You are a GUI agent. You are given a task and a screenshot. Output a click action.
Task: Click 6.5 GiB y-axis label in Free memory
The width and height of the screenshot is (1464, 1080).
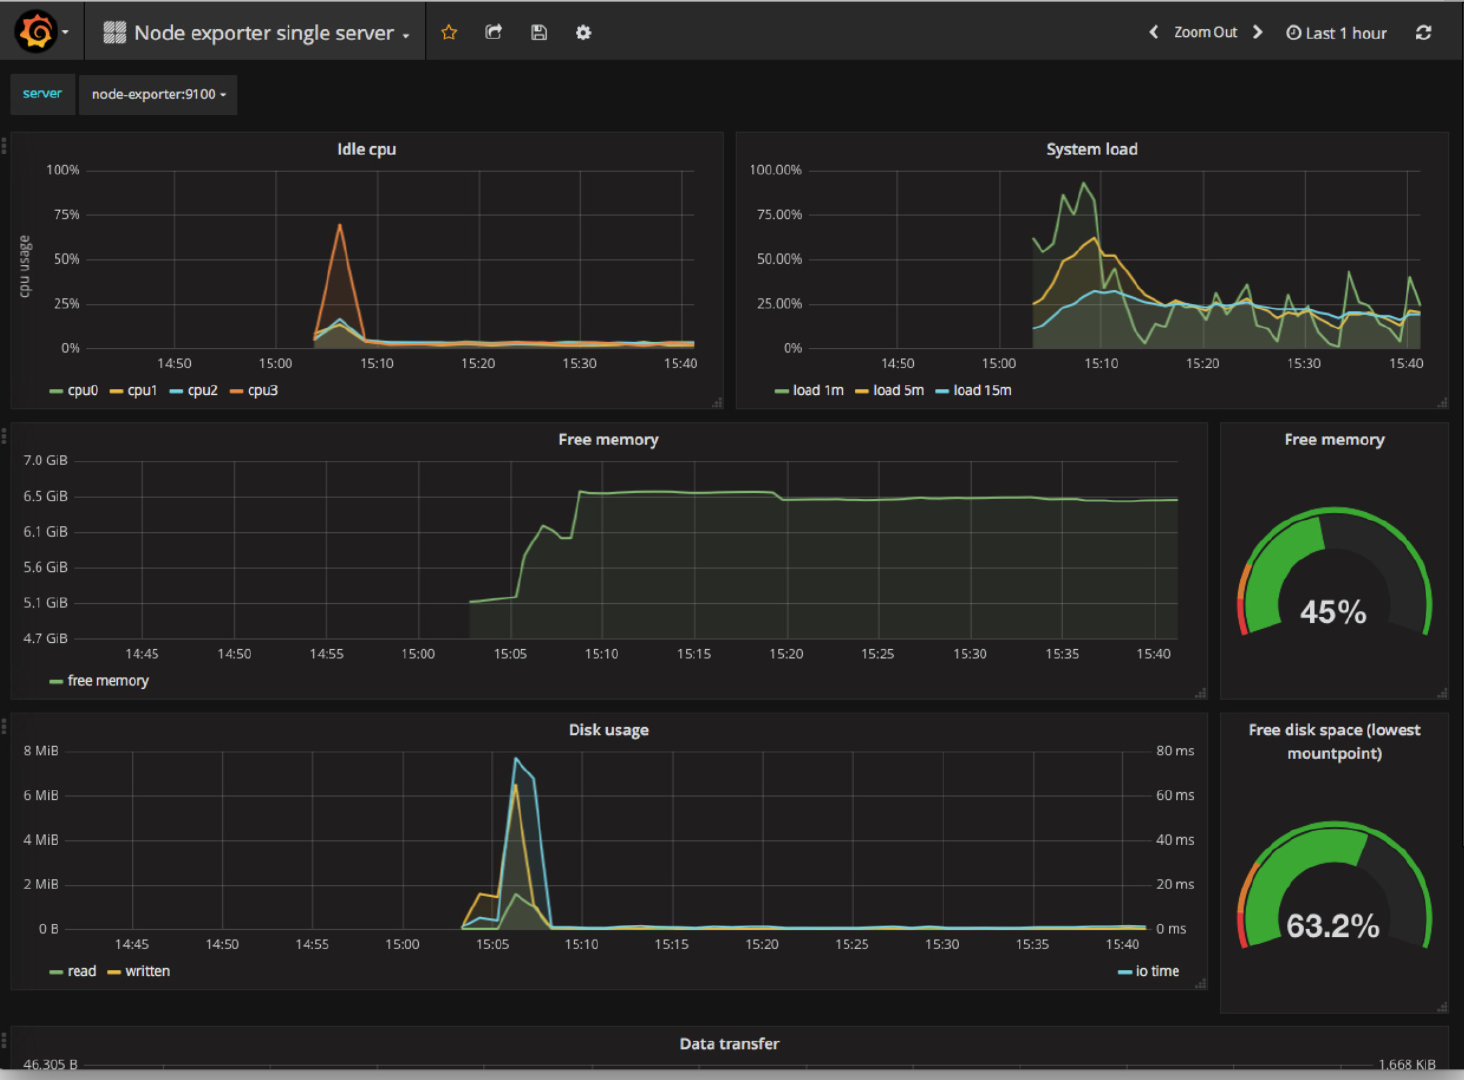coord(46,496)
